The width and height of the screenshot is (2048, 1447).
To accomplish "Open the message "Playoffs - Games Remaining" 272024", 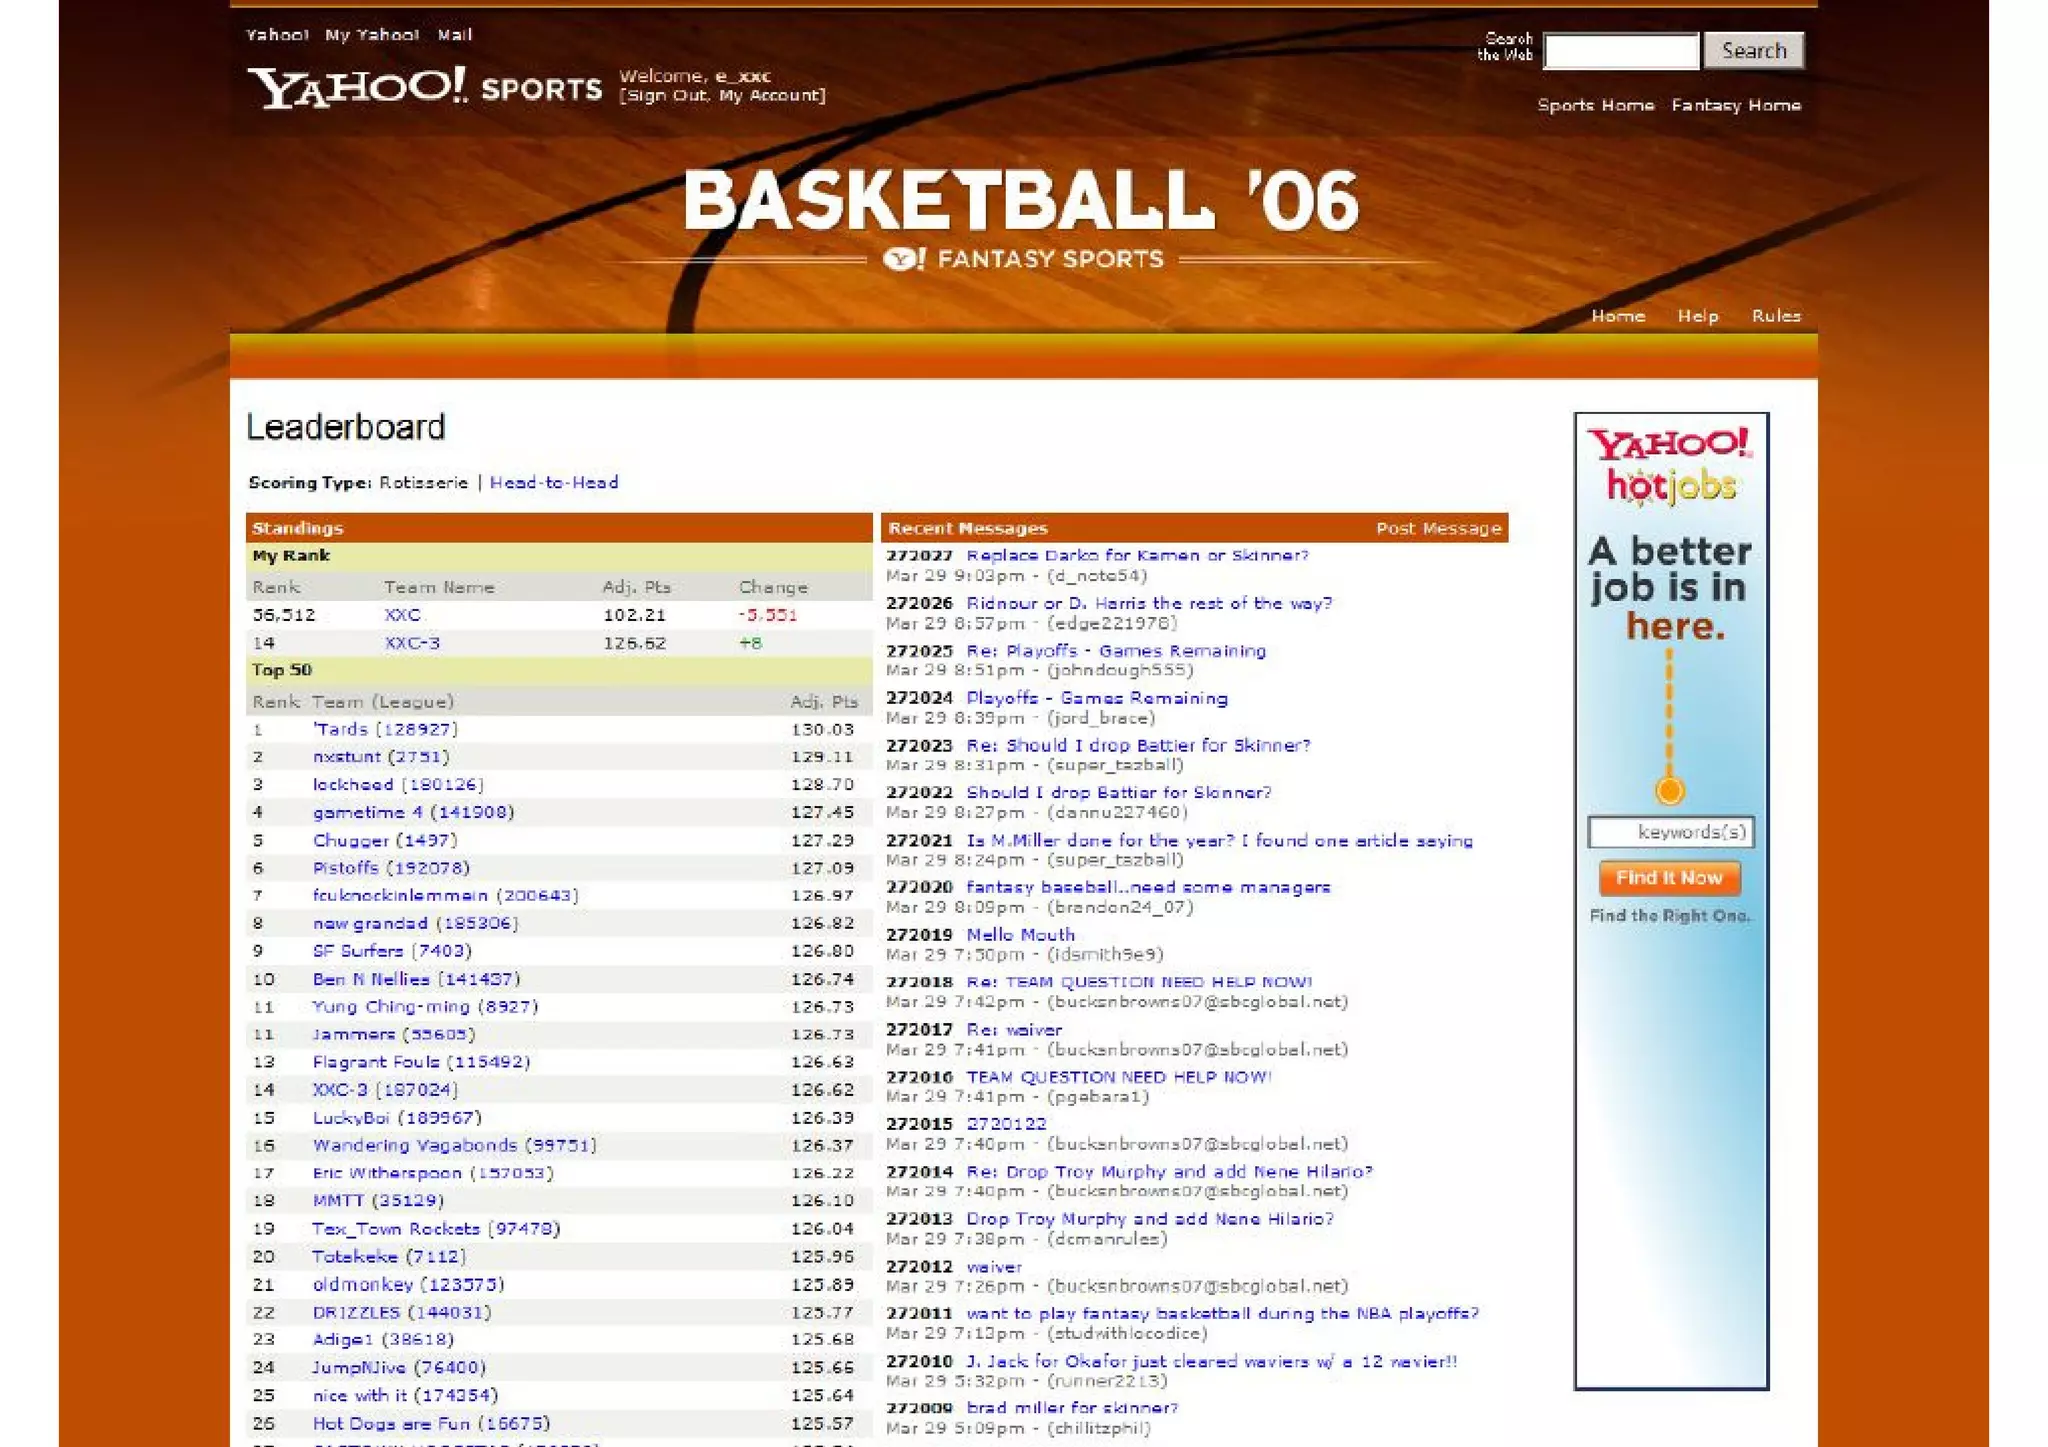I will [x=1096, y=698].
